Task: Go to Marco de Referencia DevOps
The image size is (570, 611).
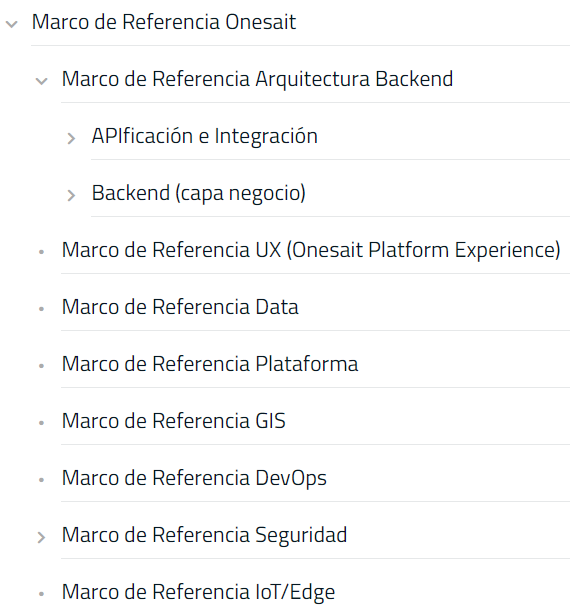Action: tap(194, 478)
